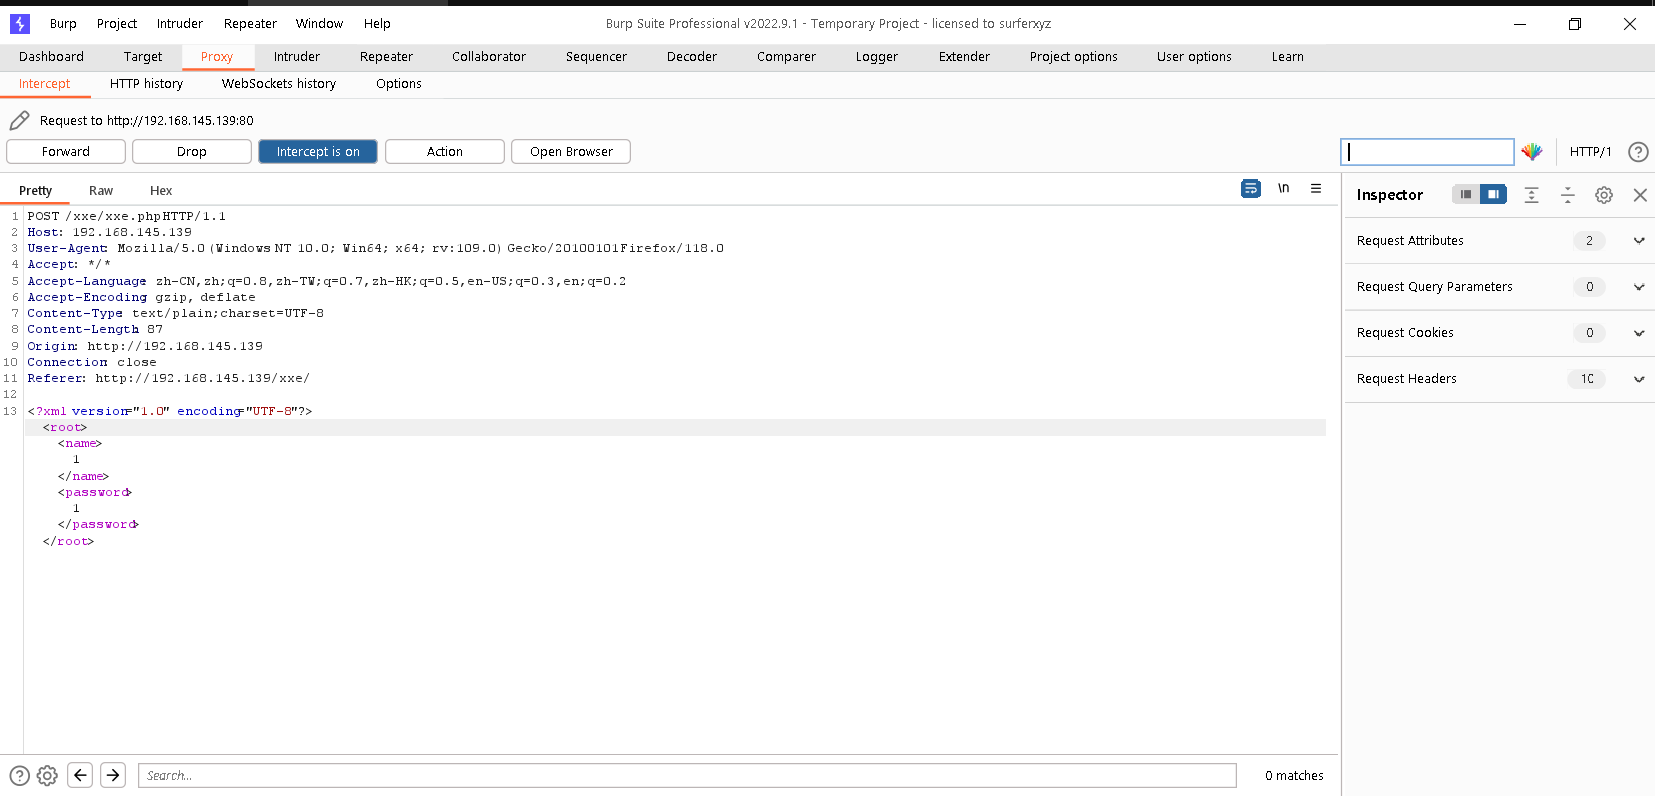Image resolution: width=1655 pixels, height=797 pixels.
Task: Click the HTTP/1 protocol label
Action: point(1590,152)
